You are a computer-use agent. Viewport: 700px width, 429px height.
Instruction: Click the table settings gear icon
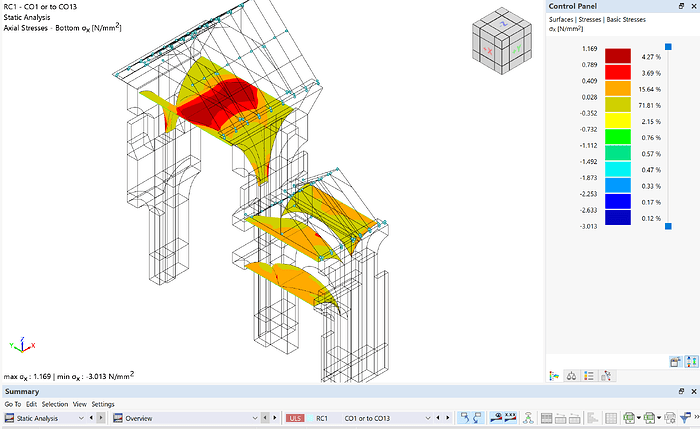coord(670,418)
